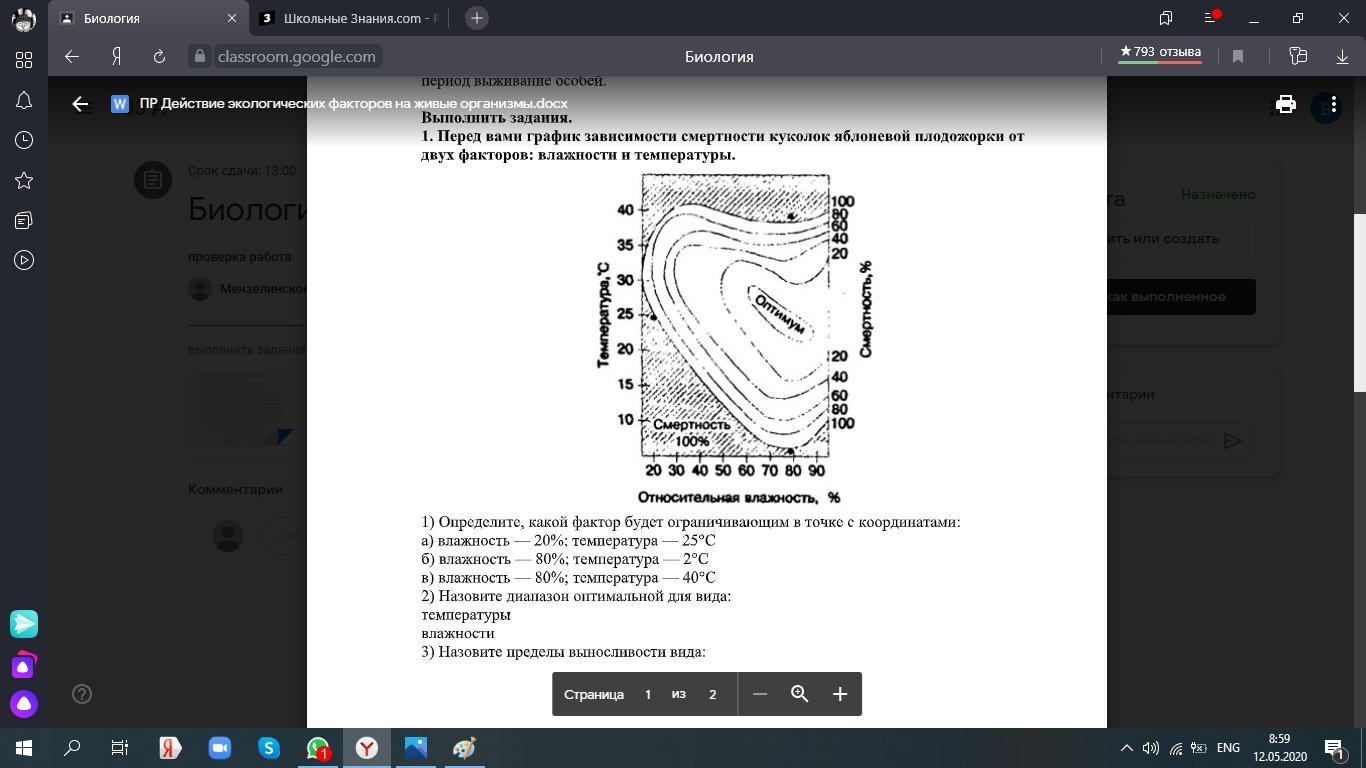Reset zoom with the magnifier button
The image size is (1366, 768).
(800, 694)
